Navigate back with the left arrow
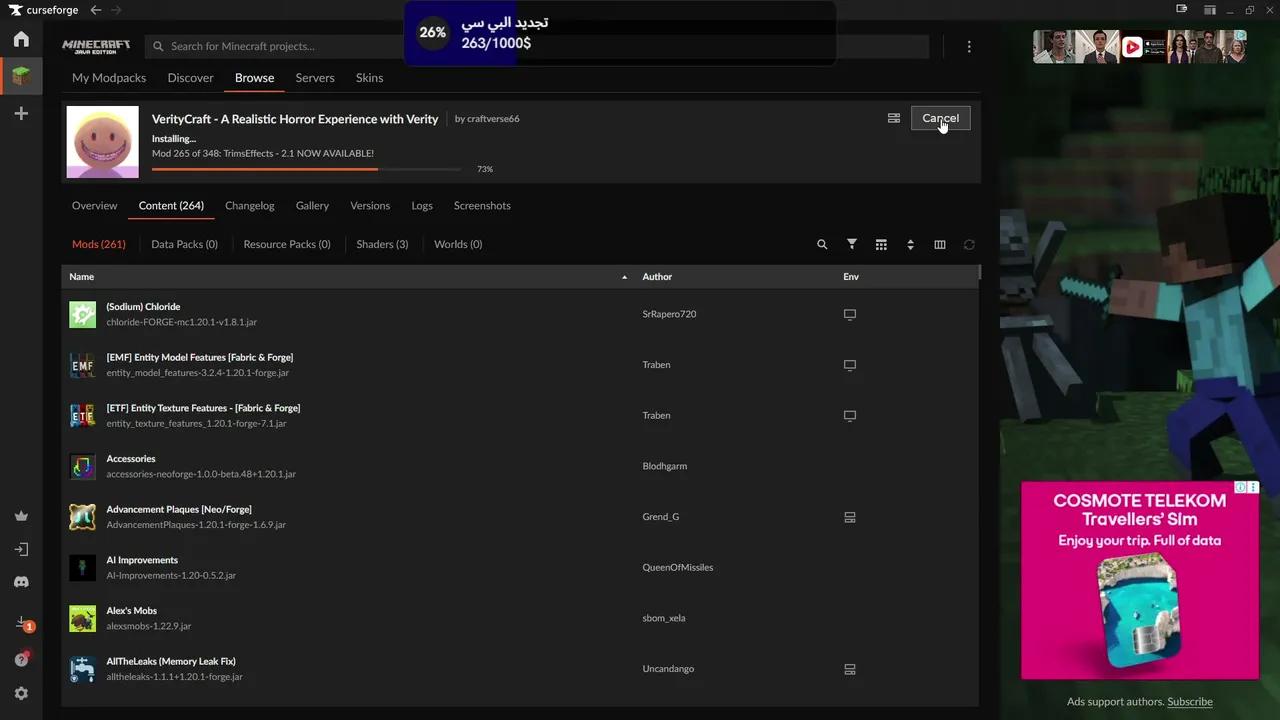The image size is (1280, 720). pos(96,10)
